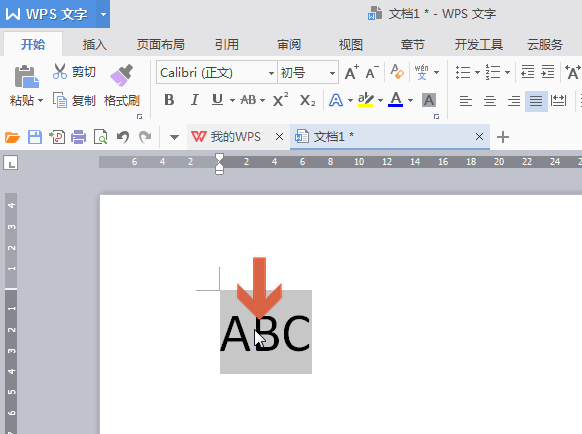Redo the last undone action
Viewport: 582px width, 434px height.
pyautogui.click(x=145, y=137)
